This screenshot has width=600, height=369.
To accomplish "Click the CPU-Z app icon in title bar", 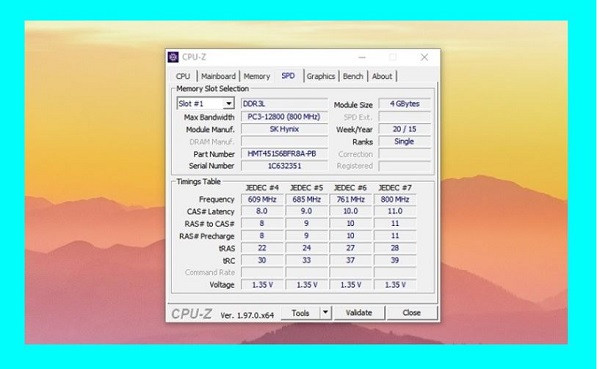I will [173, 57].
